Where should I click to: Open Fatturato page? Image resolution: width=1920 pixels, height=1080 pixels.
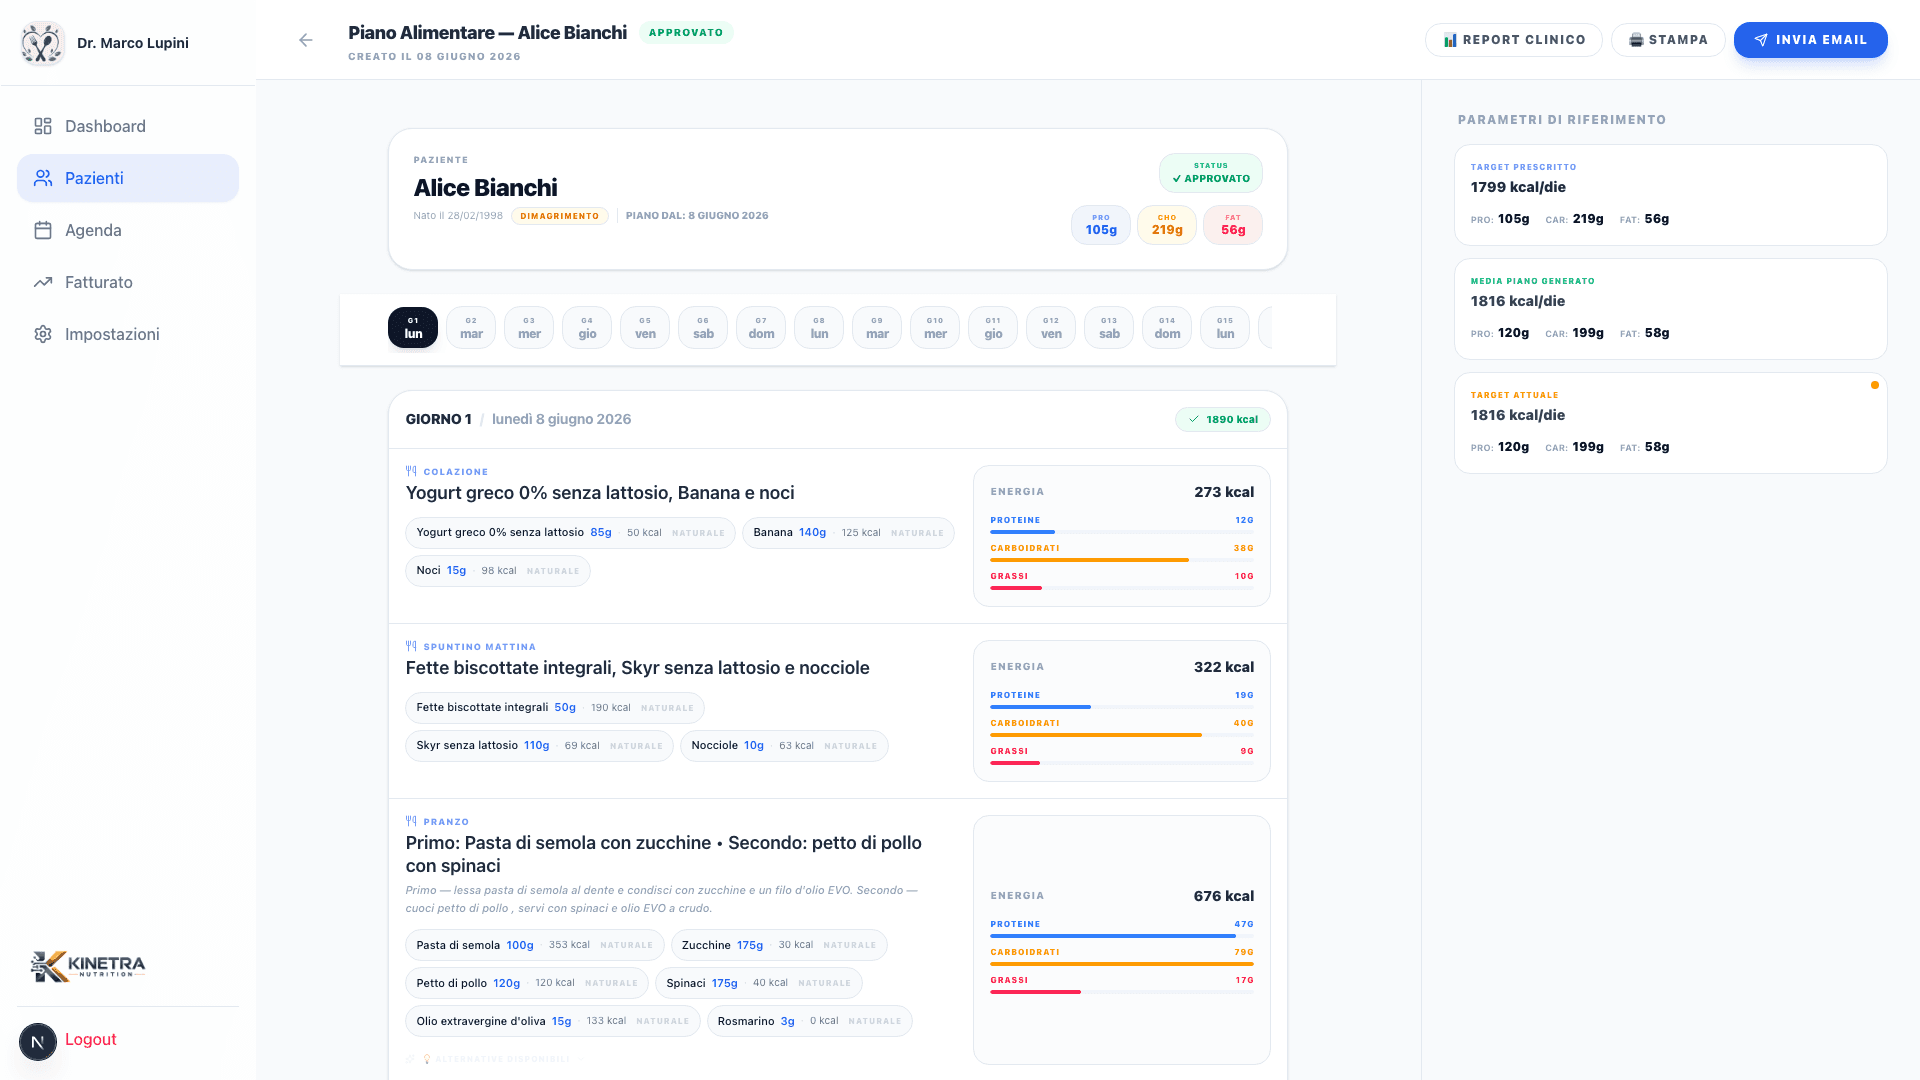pos(128,282)
